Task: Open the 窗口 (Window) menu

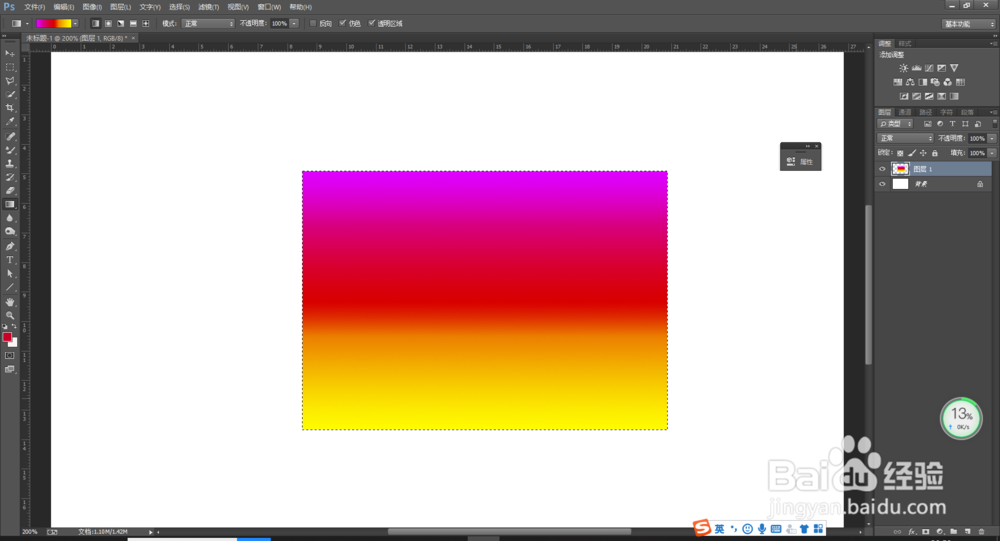Action: (269, 7)
